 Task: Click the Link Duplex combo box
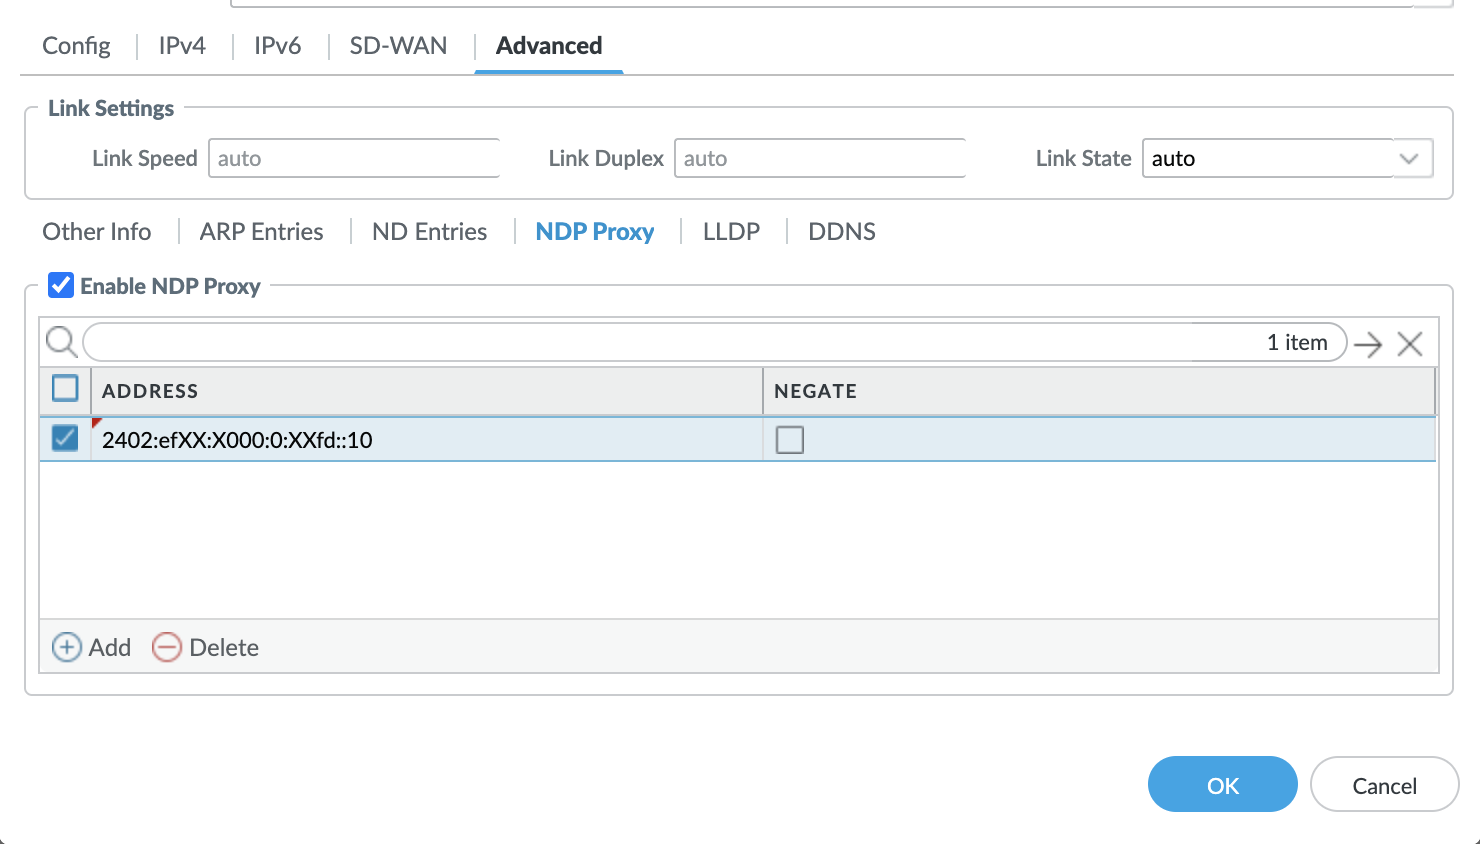[819, 159]
